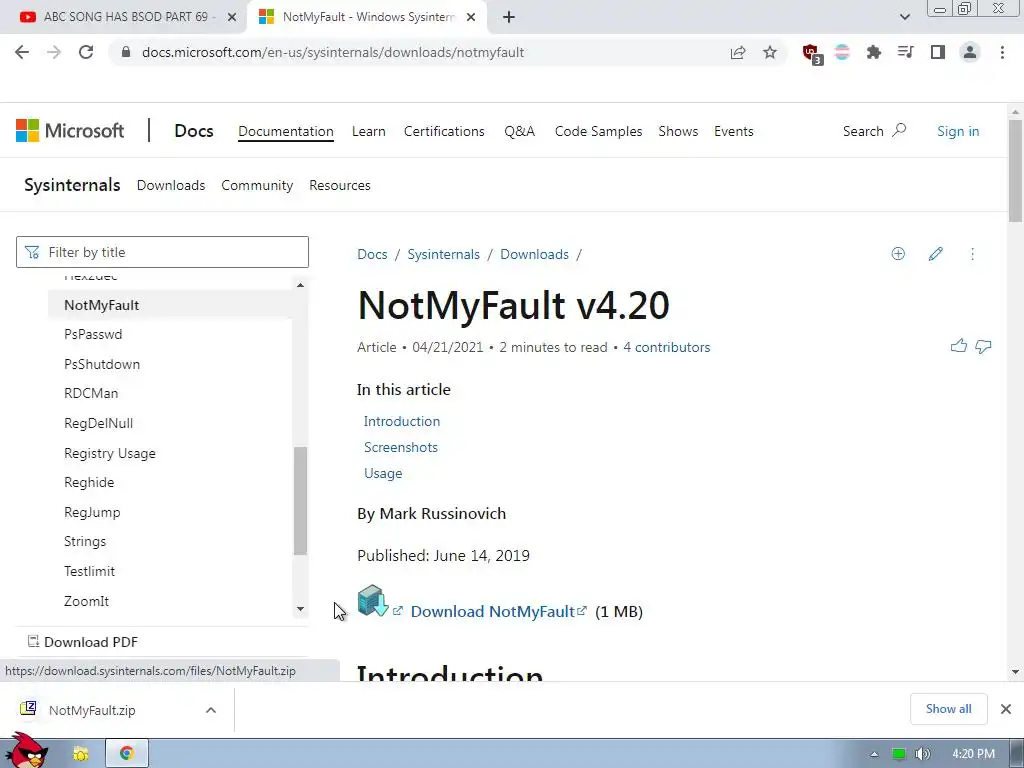Open the Resources nav link
Image resolution: width=1024 pixels, height=768 pixels.
pyautogui.click(x=340, y=185)
